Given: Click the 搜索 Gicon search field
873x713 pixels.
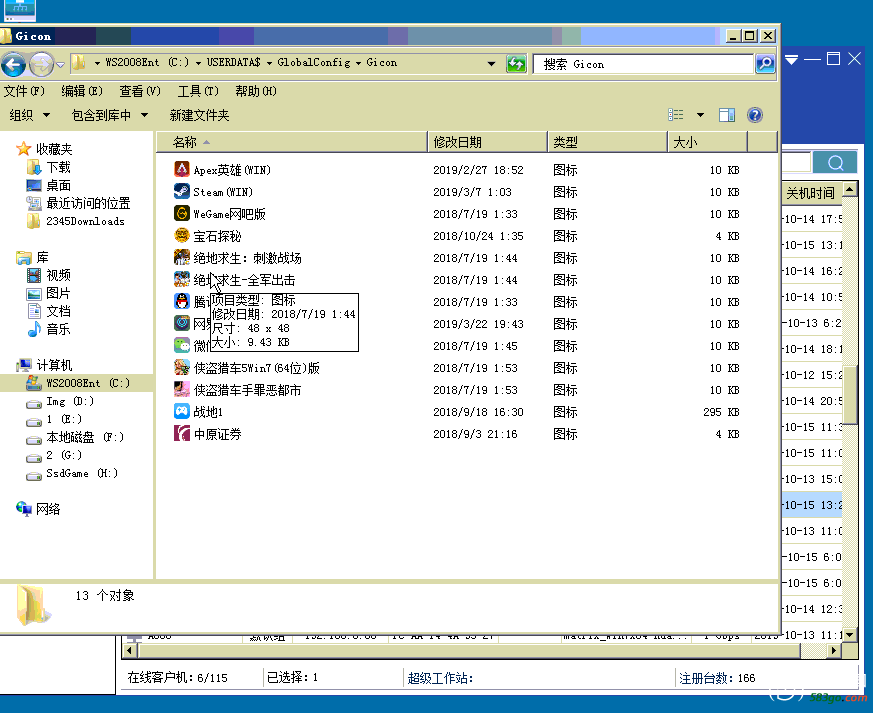Looking at the screenshot, I should (x=643, y=64).
